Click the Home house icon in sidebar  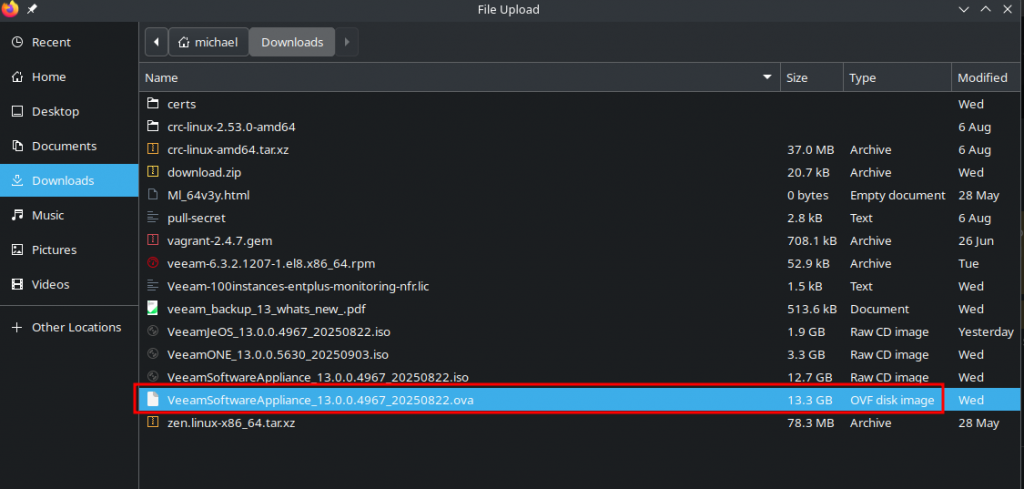click(18, 77)
